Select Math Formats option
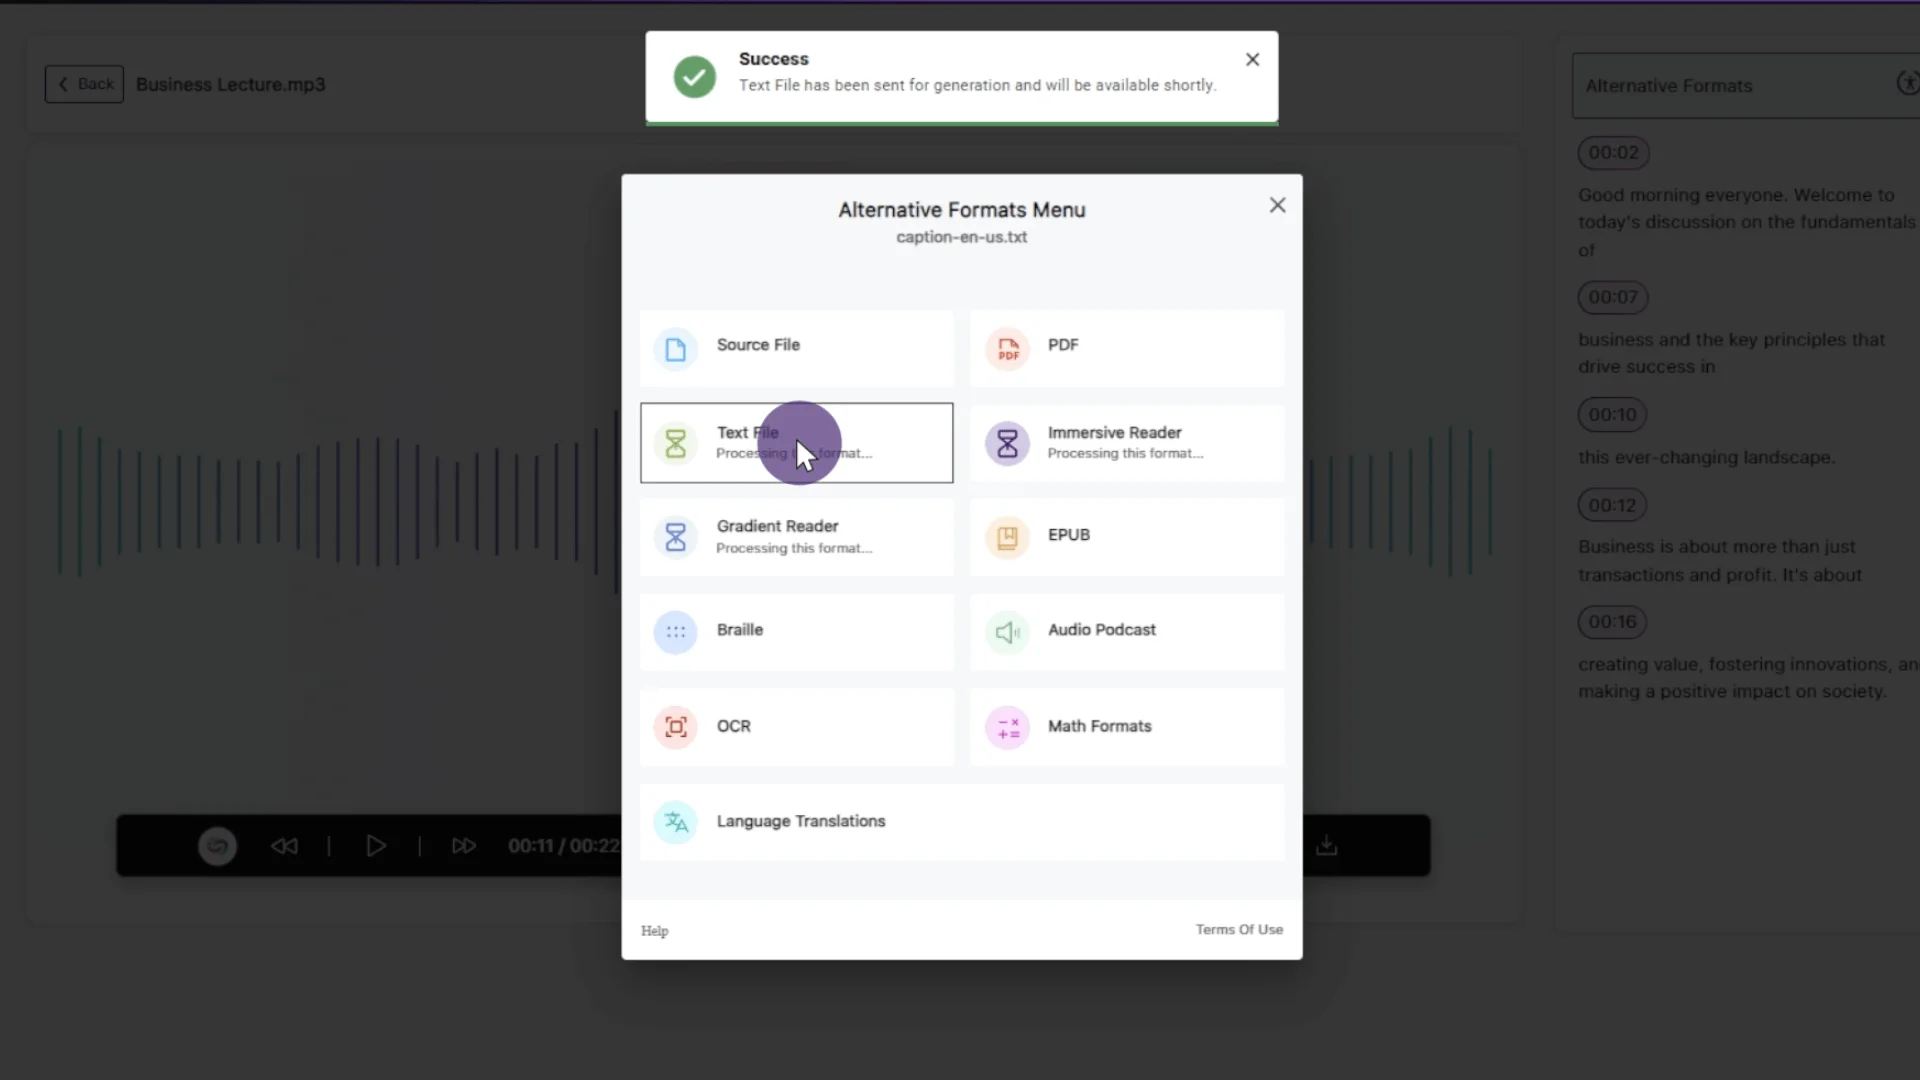Screen dimensions: 1920x1080 (x=1127, y=727)
